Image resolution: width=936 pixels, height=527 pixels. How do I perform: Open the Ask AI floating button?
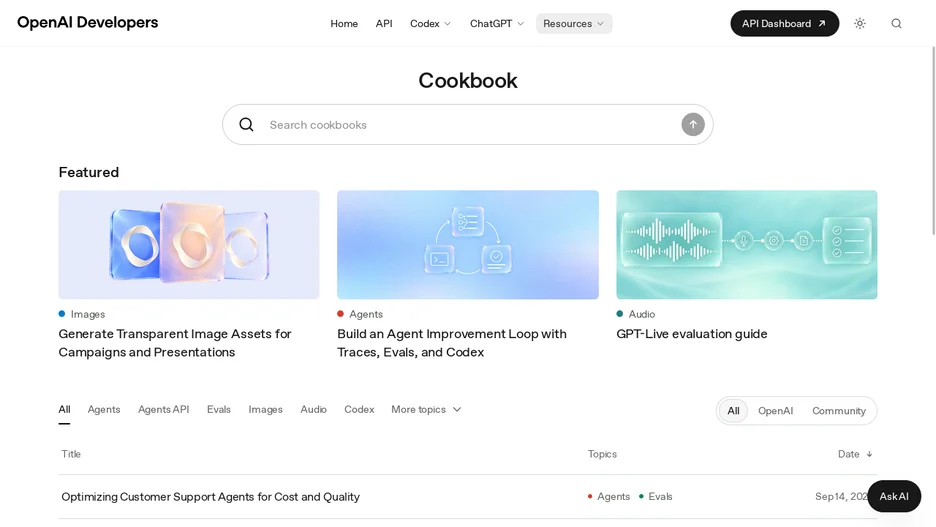point(894,496)
